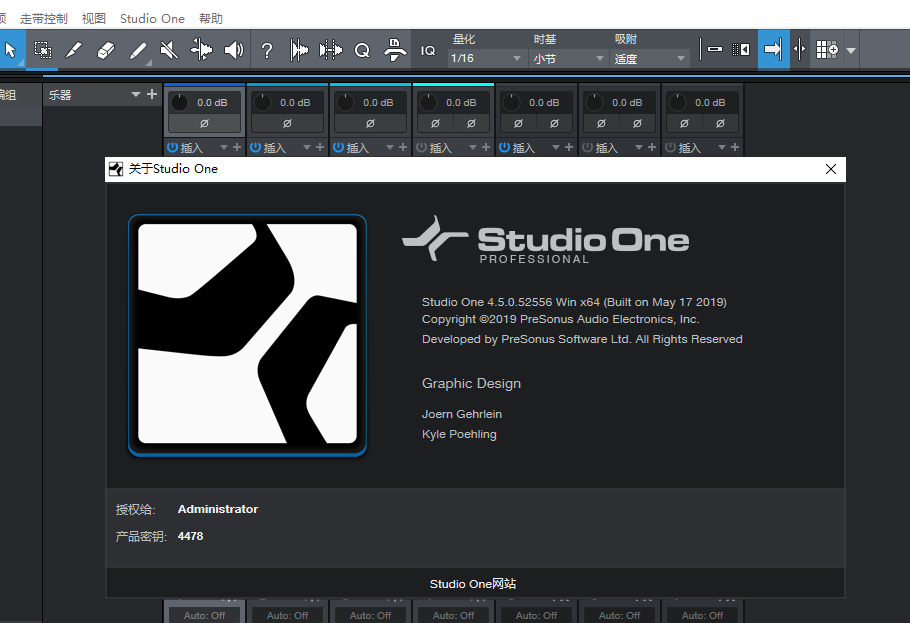Click Auto: Off under the seventh channel
Image resolution: width=910 pixels, height=623 pixels.
(x=702, y=615)
